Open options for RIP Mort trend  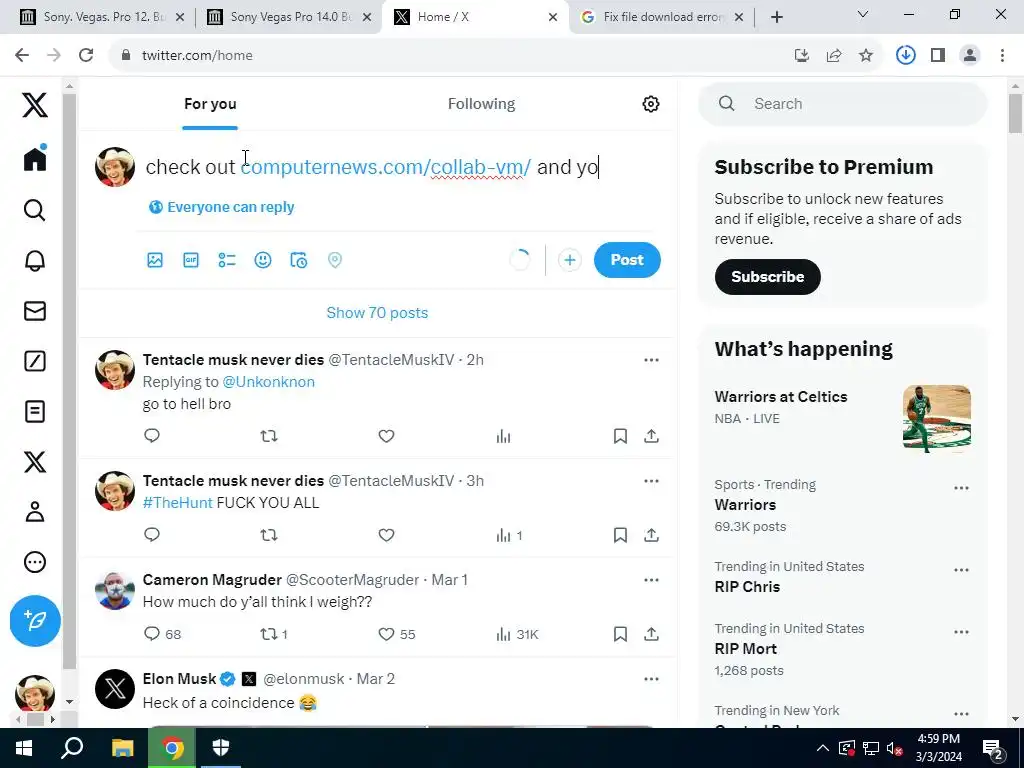pyautogui.click(x=961, y=632)
